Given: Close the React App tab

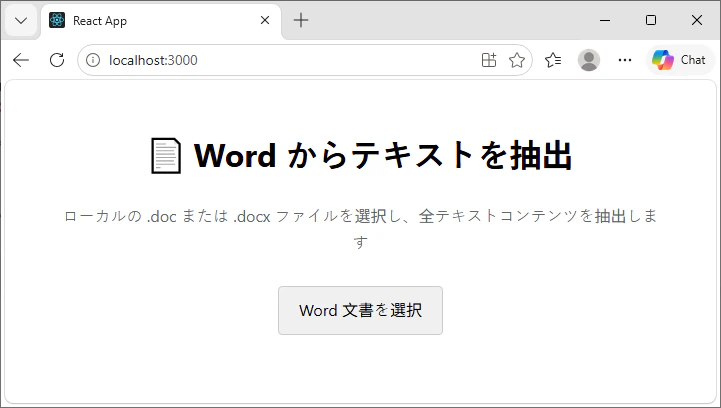Looking at the screenshot, I should [265, 20].
